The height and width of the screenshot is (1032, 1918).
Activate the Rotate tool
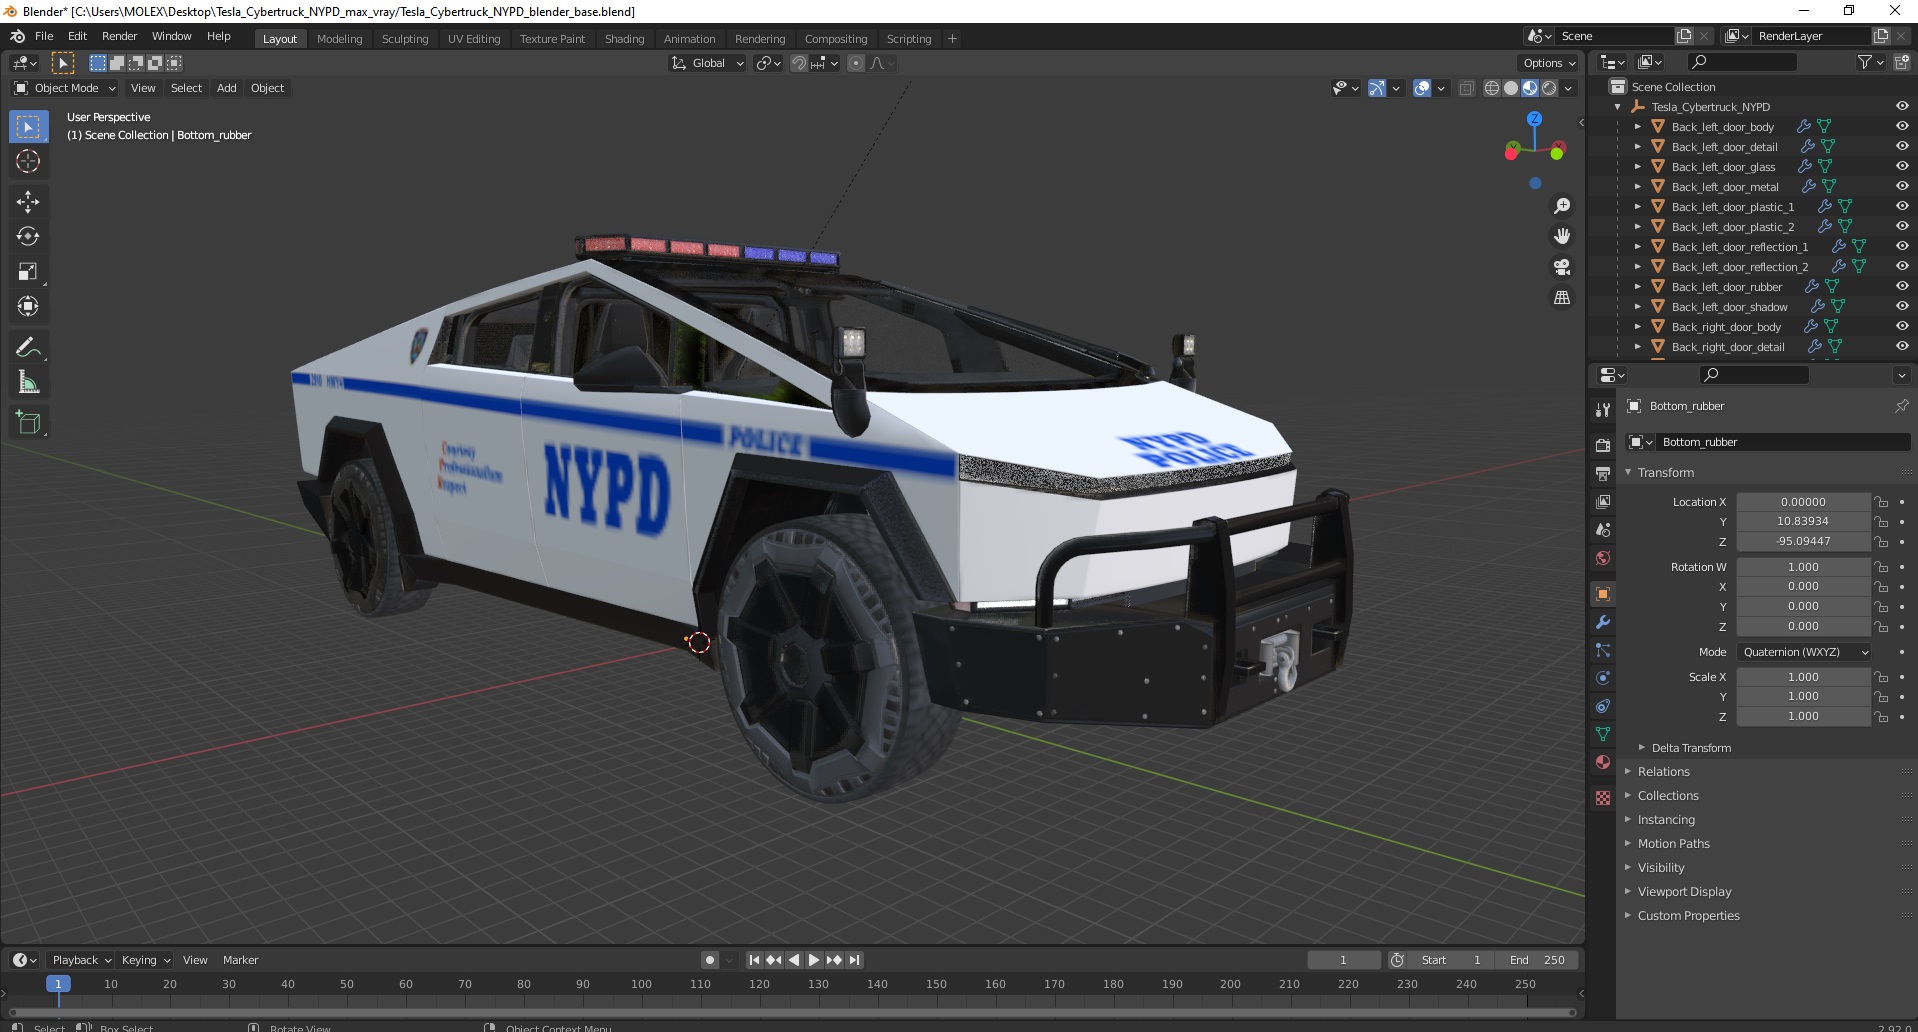[x=28, y=237]
